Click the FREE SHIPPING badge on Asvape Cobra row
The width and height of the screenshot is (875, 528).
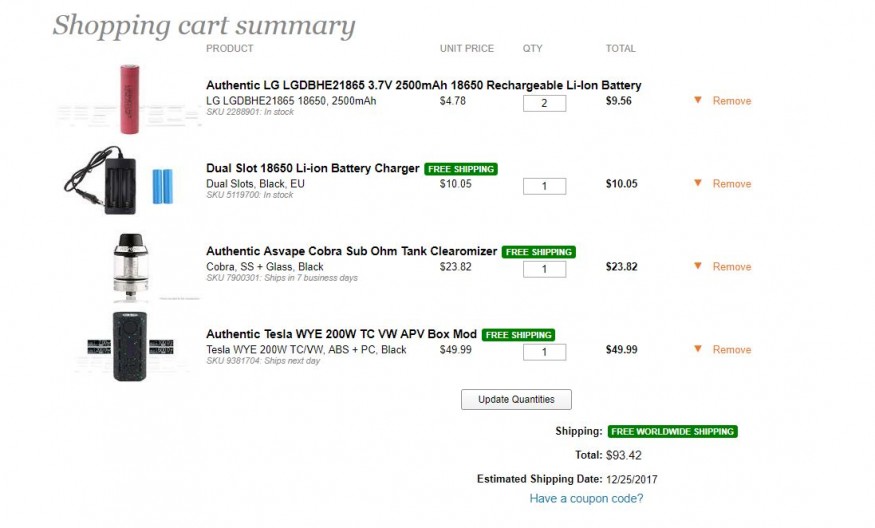[x=539, y=252]
